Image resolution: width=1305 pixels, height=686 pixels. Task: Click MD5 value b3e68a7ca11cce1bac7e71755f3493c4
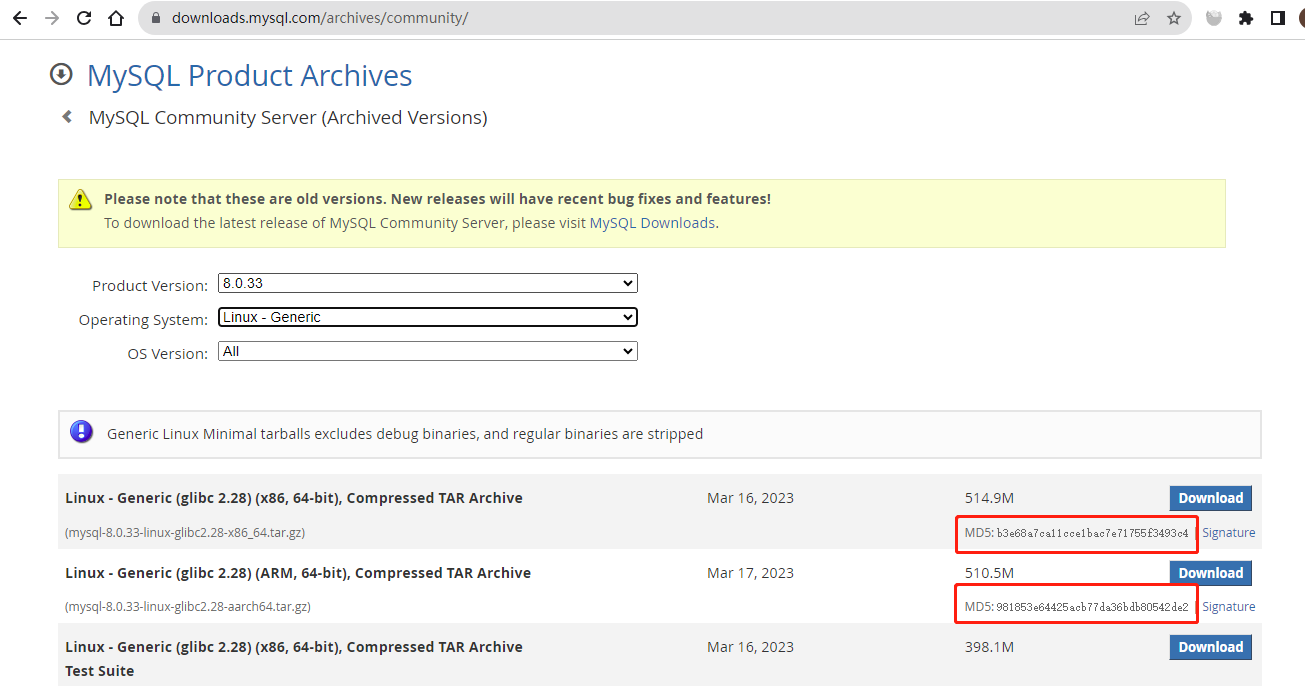pyautogui.click(x=1092, y=533)
